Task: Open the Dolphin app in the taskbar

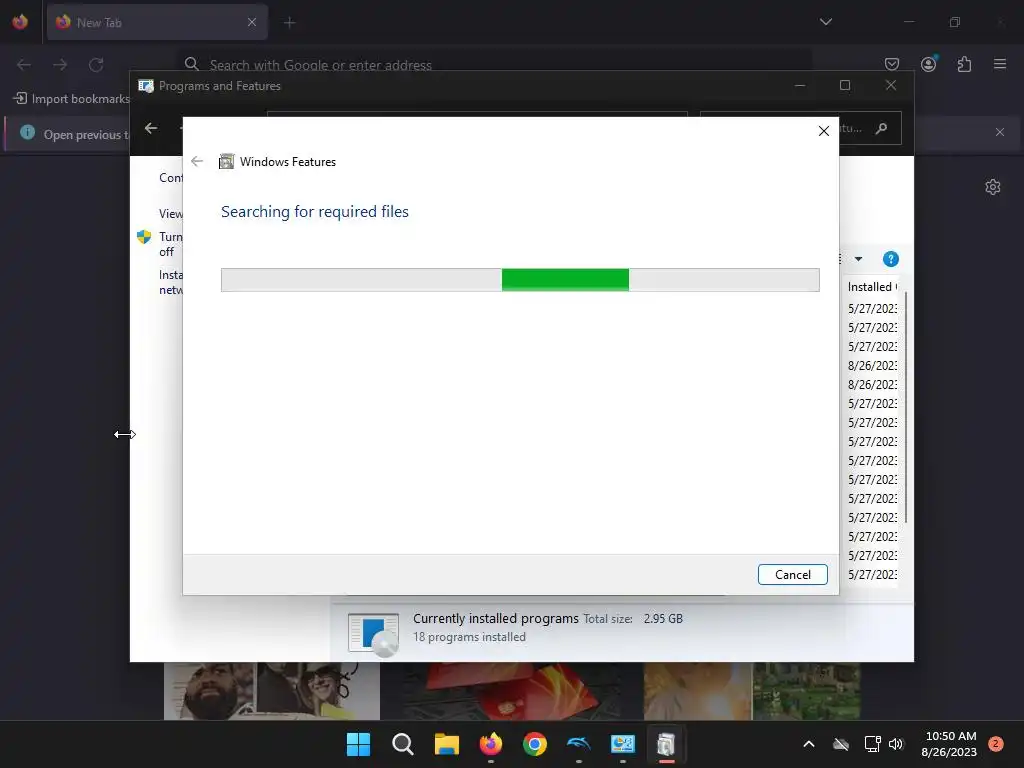Action: tap(579, 744)
